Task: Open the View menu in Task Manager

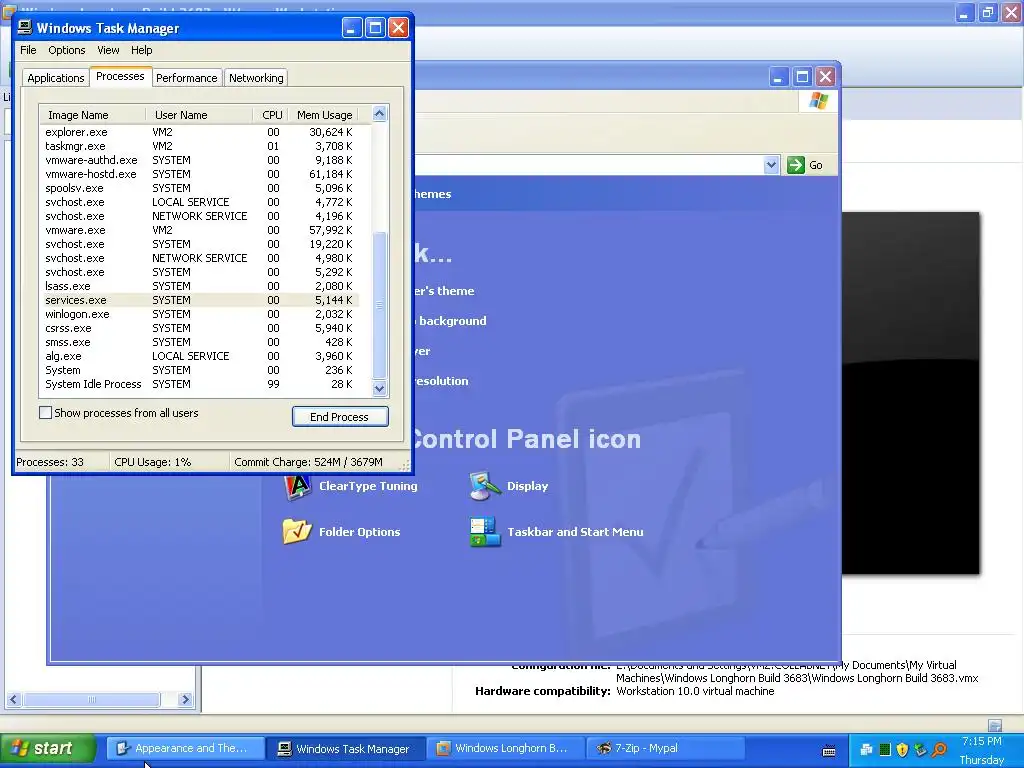Action: point(108,50)
